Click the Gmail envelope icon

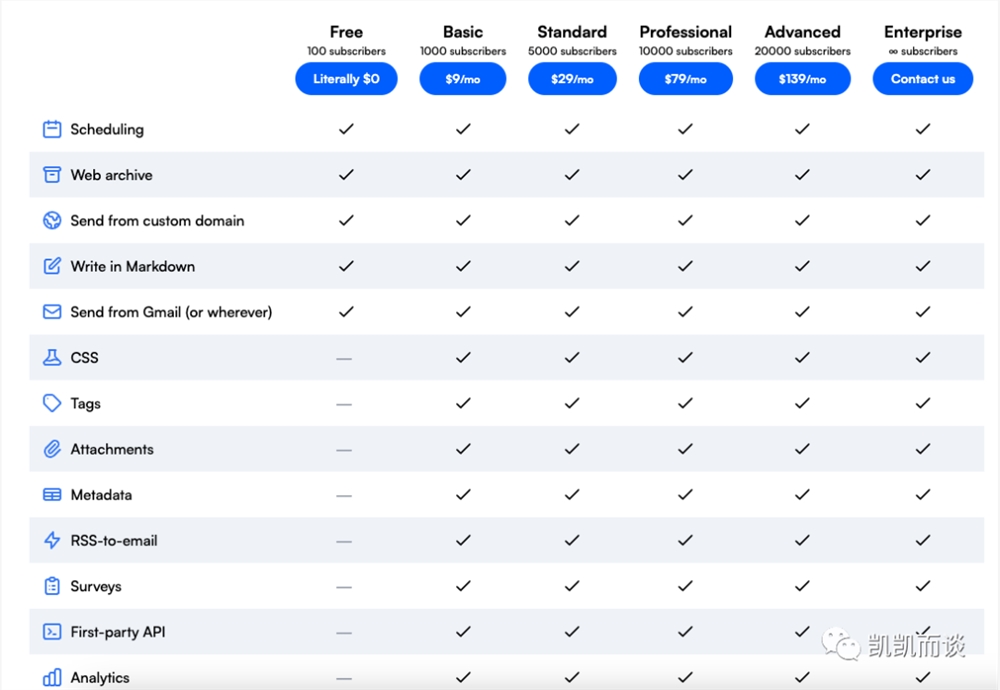(52, 312)
